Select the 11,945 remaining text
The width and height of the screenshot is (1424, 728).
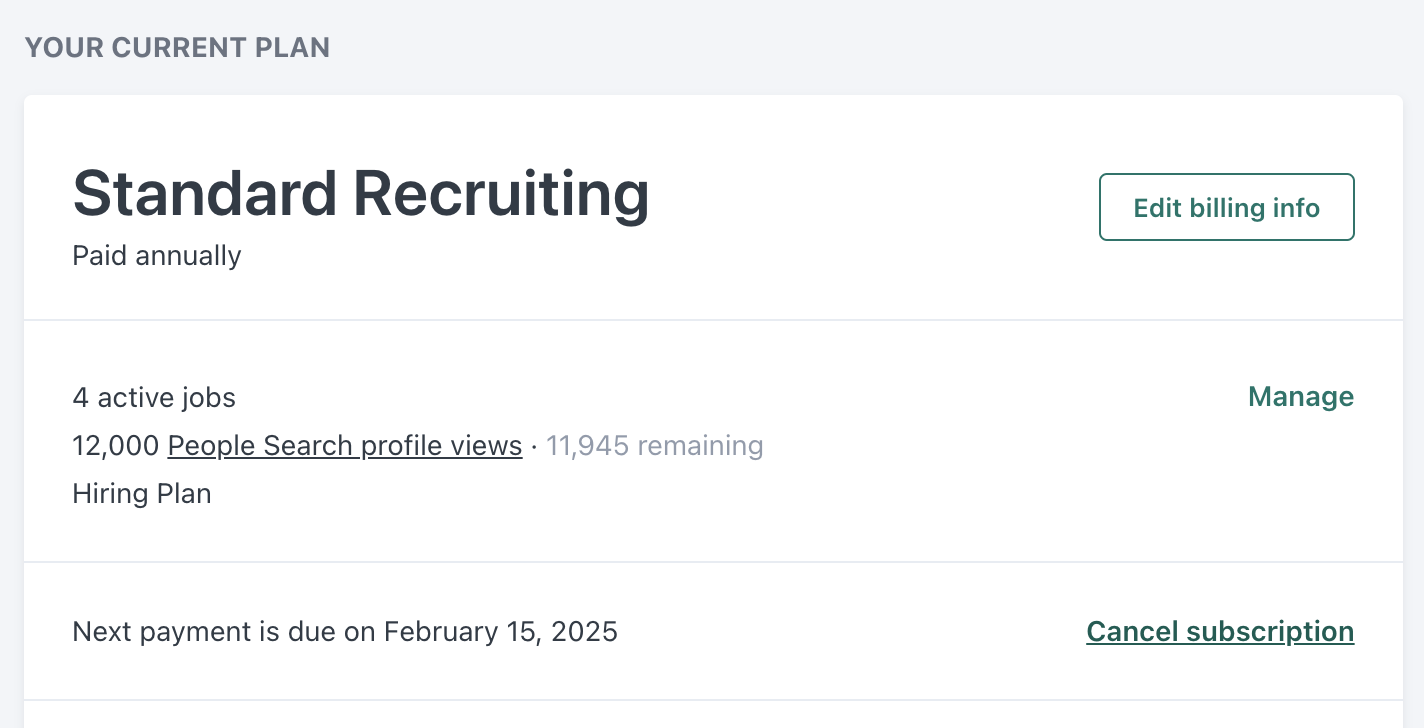point(655,446)
